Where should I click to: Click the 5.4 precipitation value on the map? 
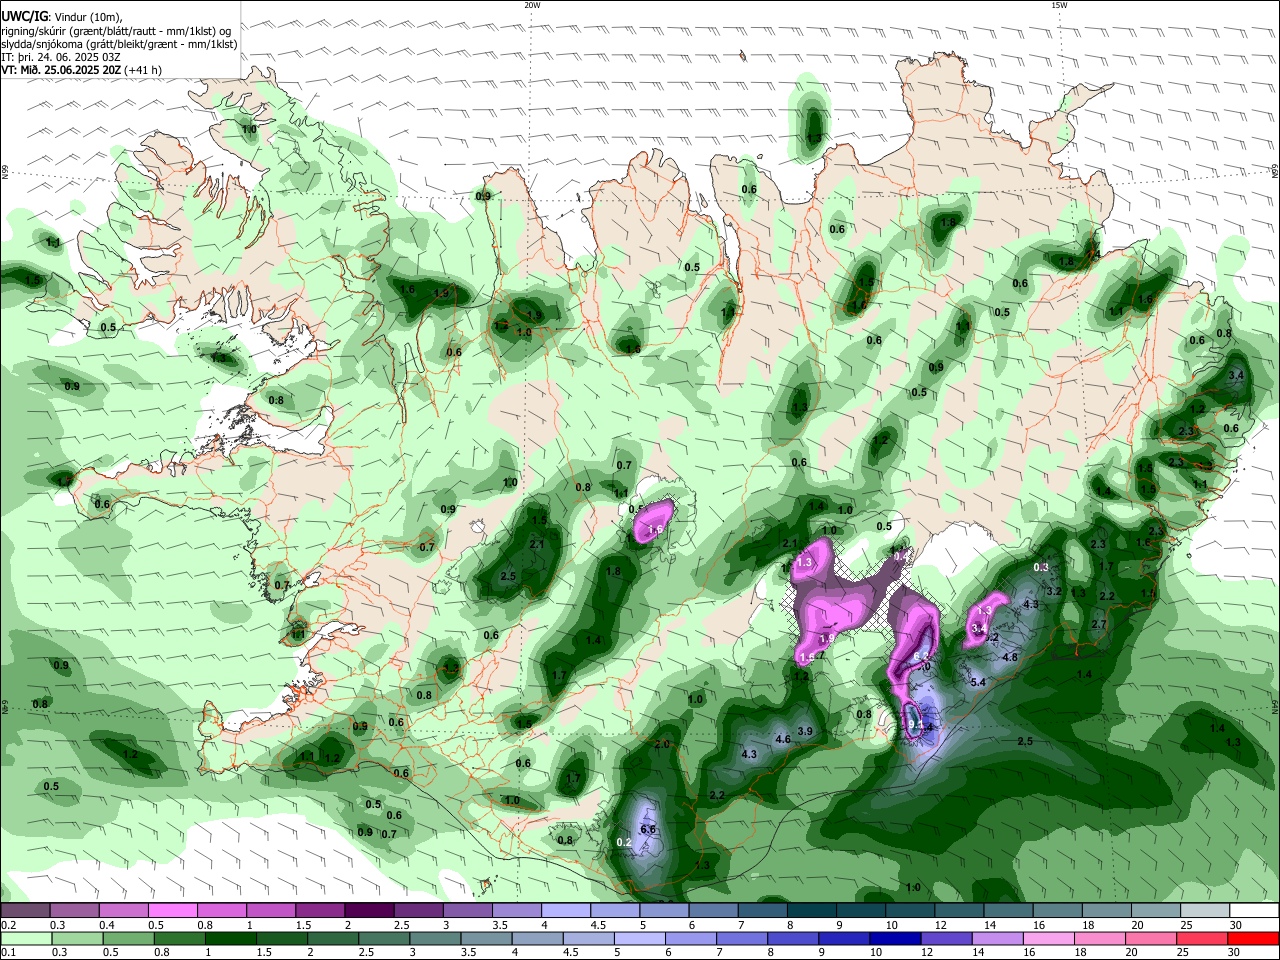pos(979,682)
